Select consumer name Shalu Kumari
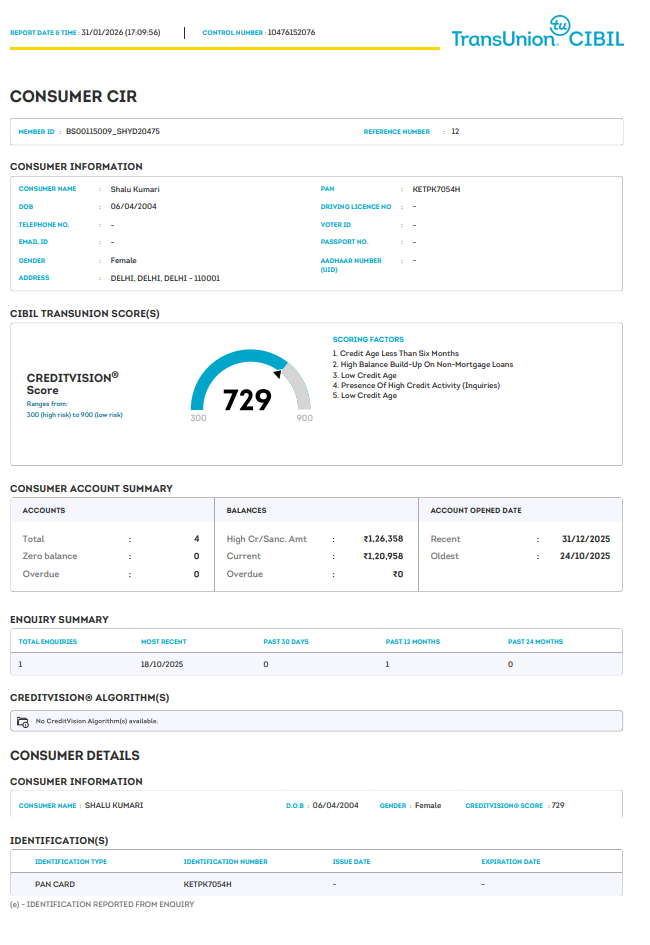 [x=135, y=189]
